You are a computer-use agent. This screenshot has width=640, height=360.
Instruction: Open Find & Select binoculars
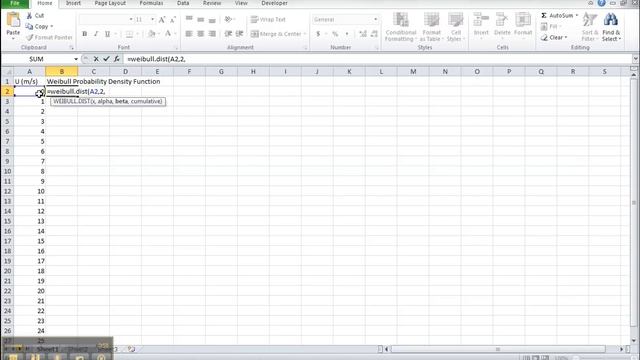pyautogui.click(x=611, y=27)
